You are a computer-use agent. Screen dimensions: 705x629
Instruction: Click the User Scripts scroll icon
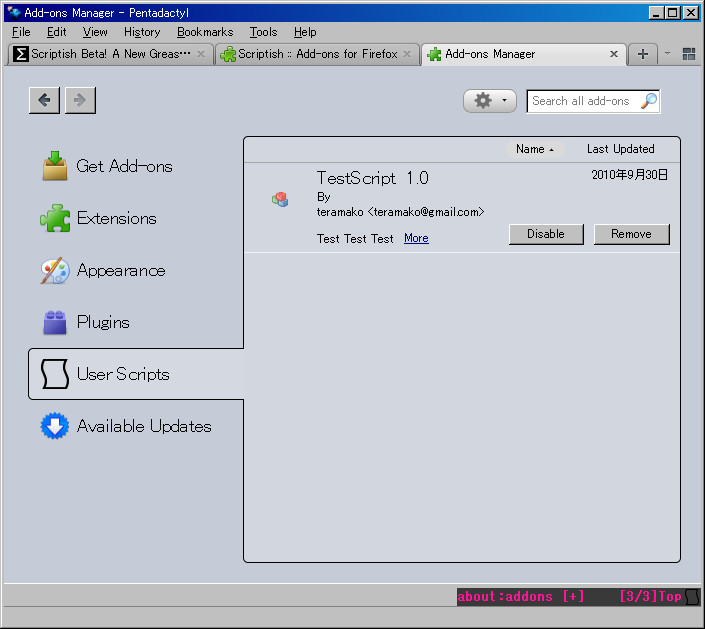tap(55, 374)
